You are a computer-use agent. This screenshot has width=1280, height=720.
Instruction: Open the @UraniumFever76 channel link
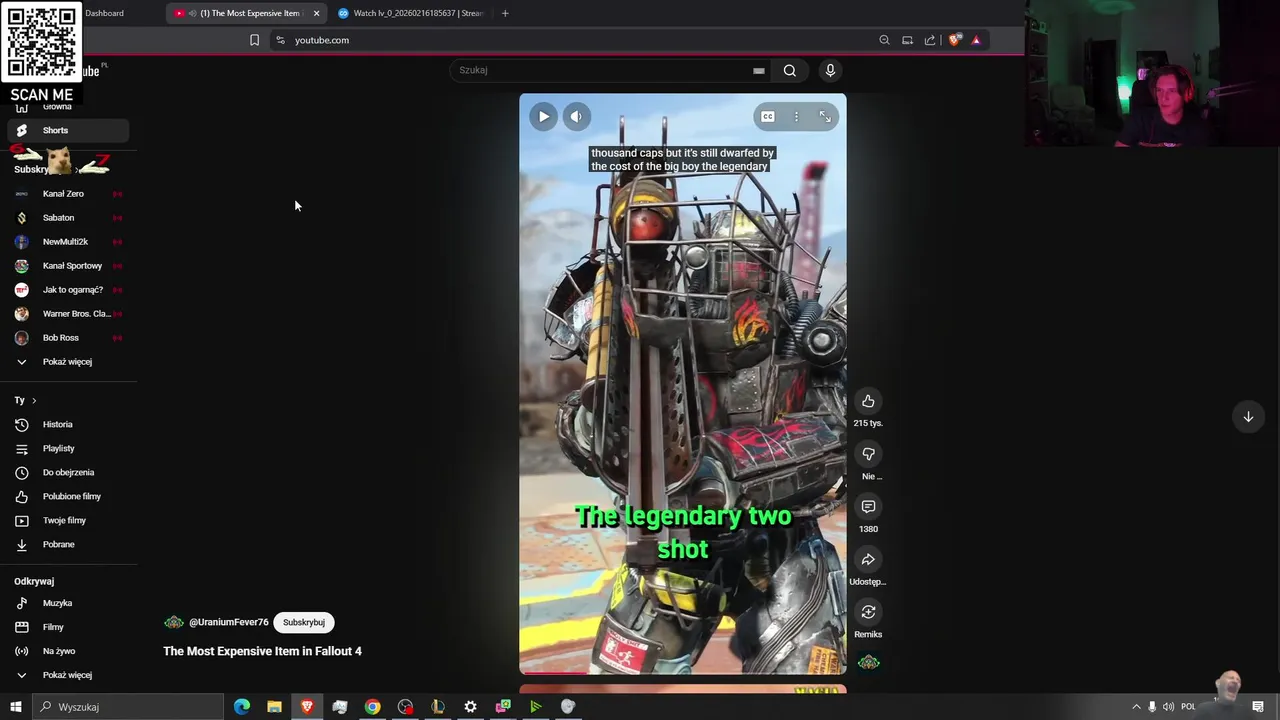click(x=229, y=622)
